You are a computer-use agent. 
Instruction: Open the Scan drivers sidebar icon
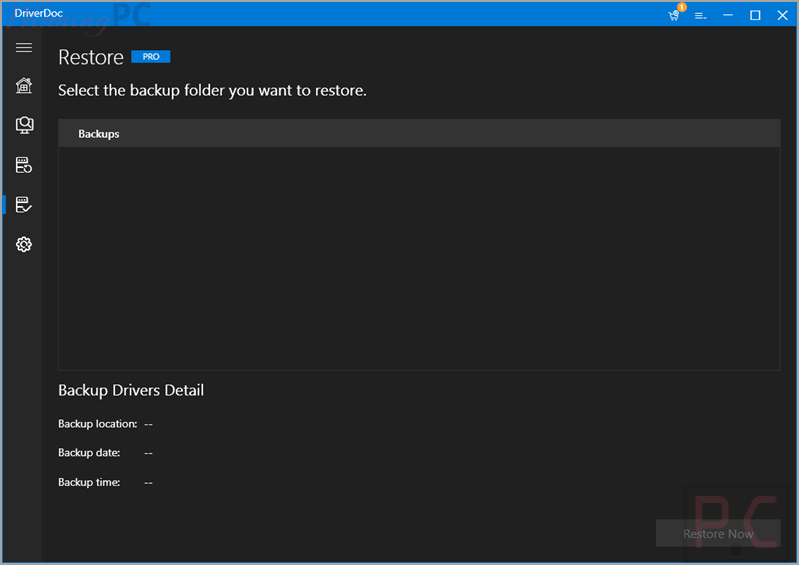24,125
